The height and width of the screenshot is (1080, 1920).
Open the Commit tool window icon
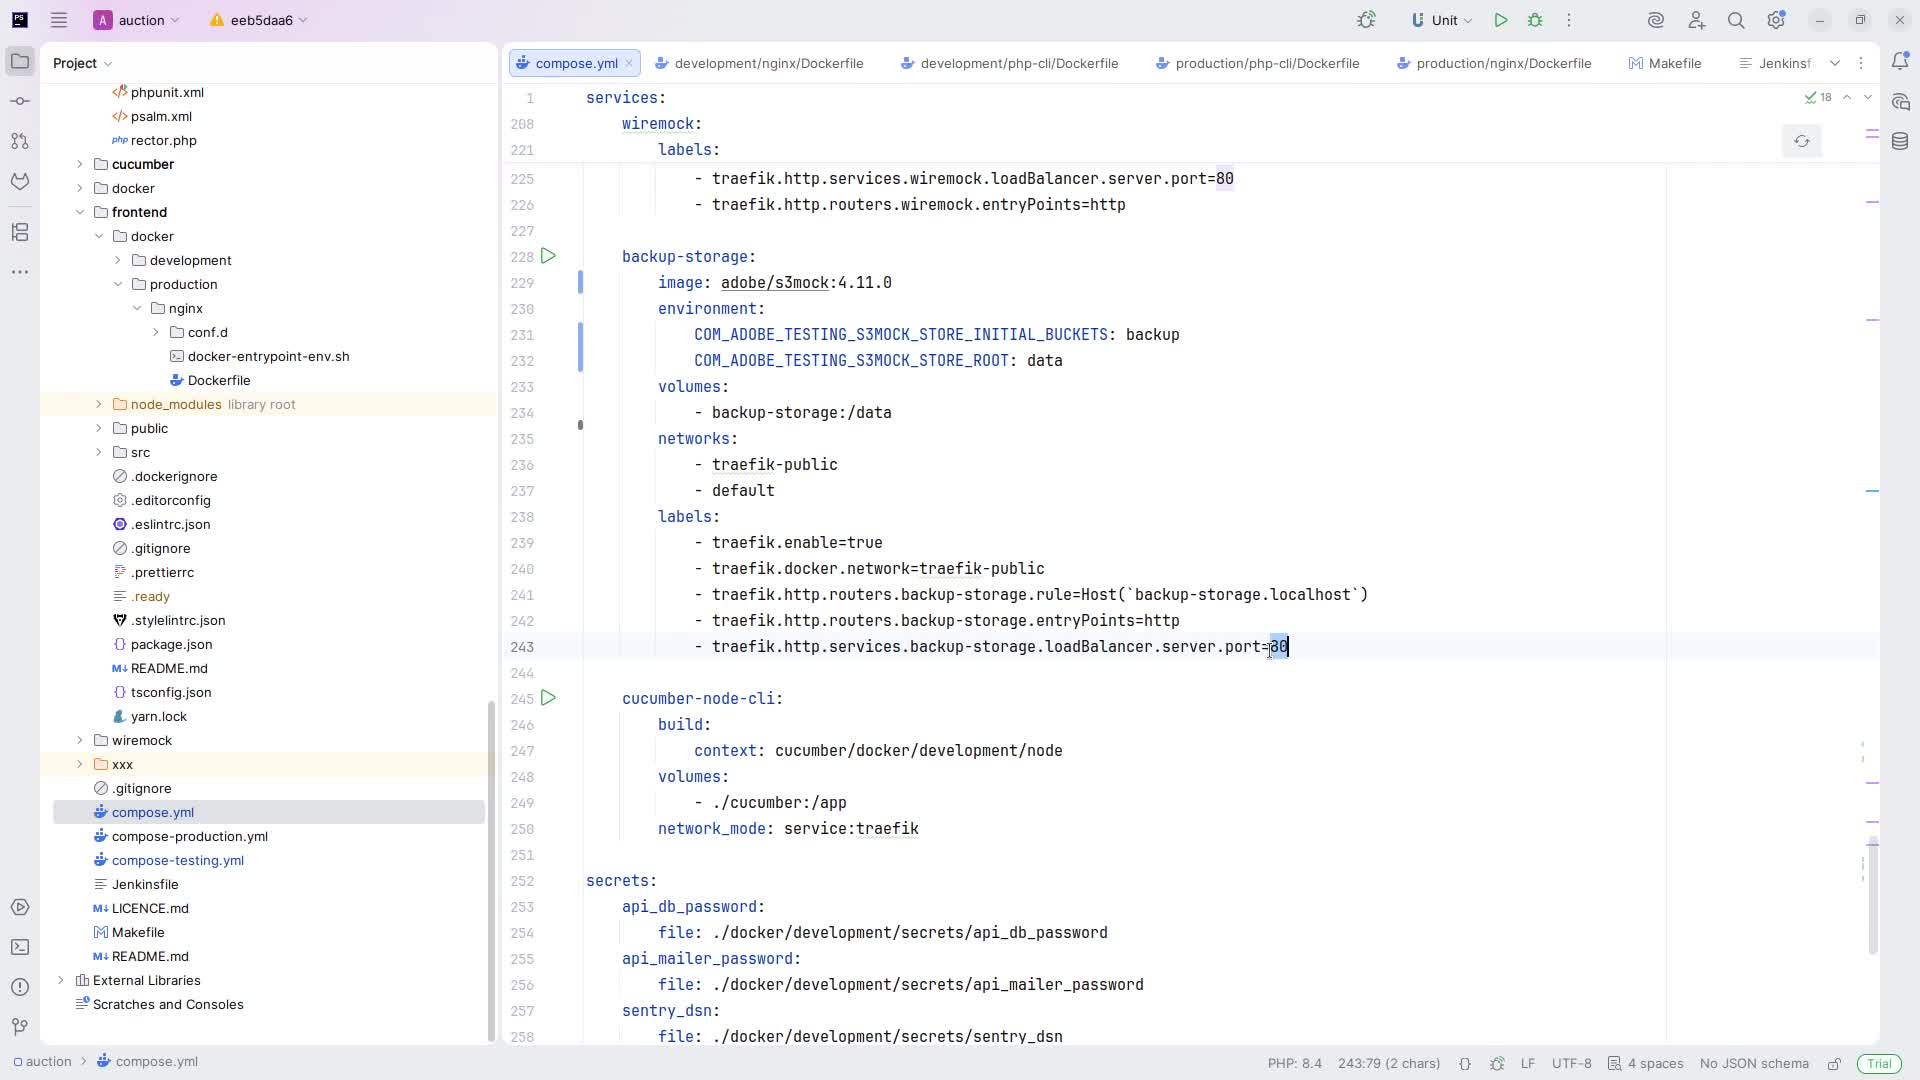click(20, 101)
